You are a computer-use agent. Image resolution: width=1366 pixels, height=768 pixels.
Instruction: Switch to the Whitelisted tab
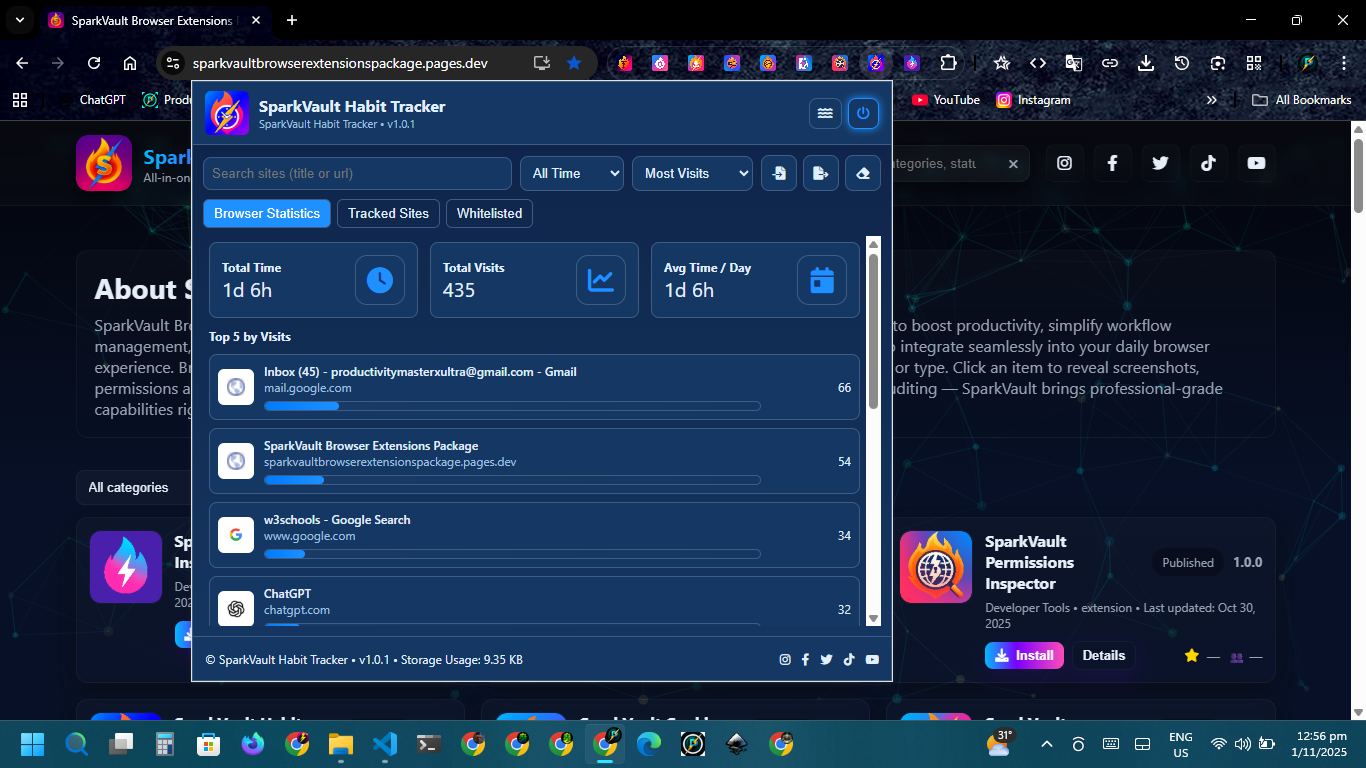click(489, 213)
